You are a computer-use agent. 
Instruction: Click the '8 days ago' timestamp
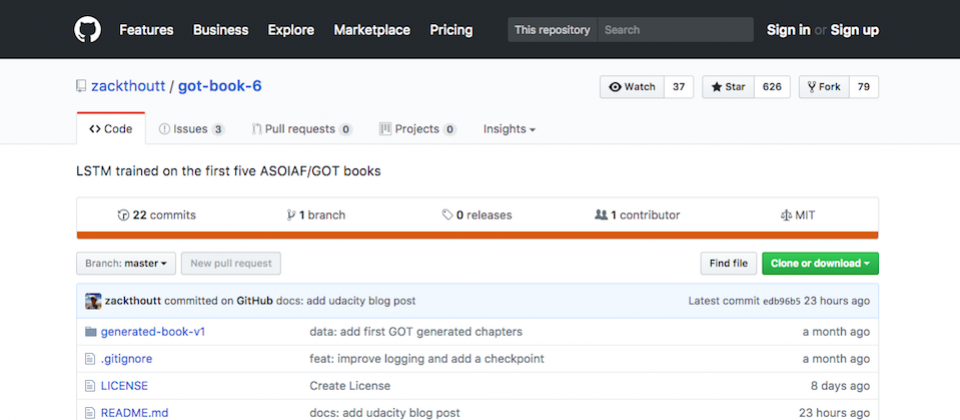840,386
